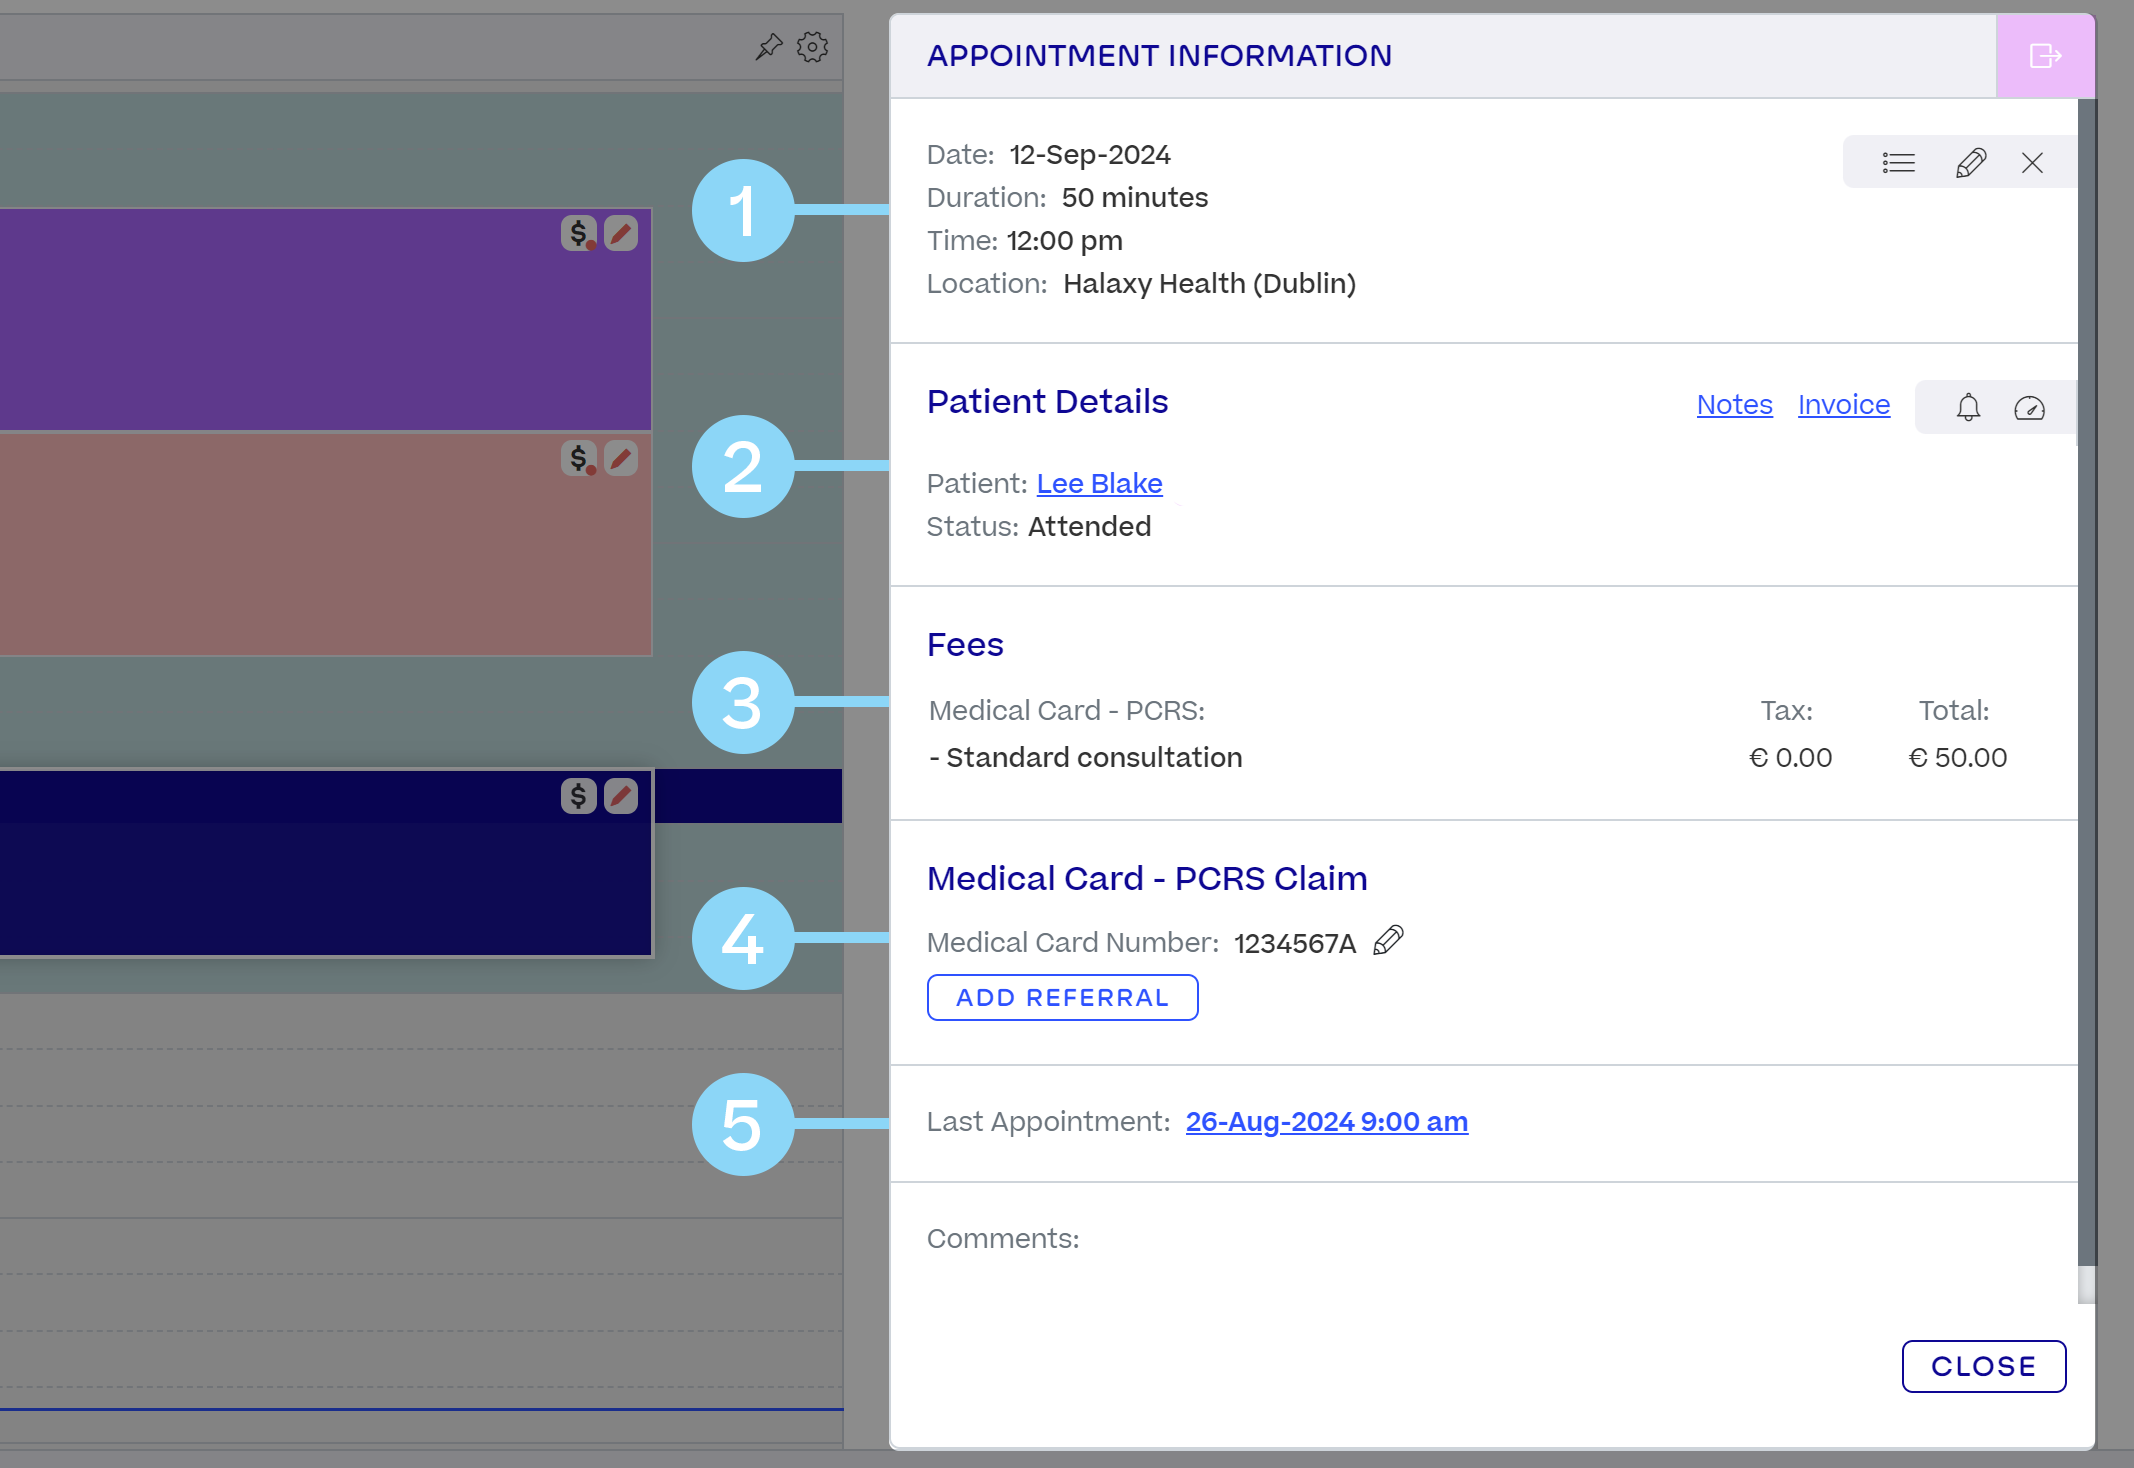Click the ADD REFERRAL button
Image resolution: width=2134 pixels, height=1468 pixels.
click(x=1062, y=998)
